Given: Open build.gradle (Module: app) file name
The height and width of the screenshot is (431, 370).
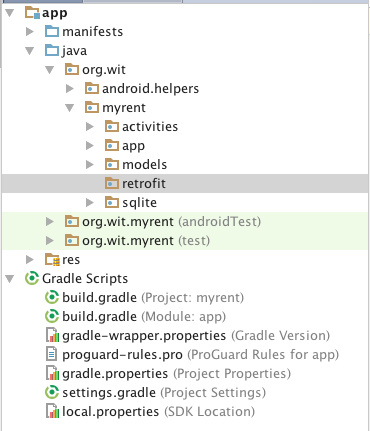Looking at the screenshot, I should pos(100,317).
